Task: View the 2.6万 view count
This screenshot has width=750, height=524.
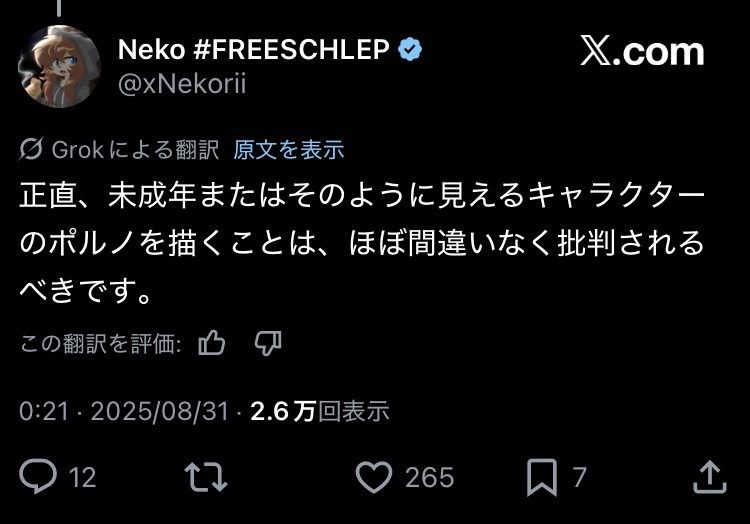Action: pos(319,411)
